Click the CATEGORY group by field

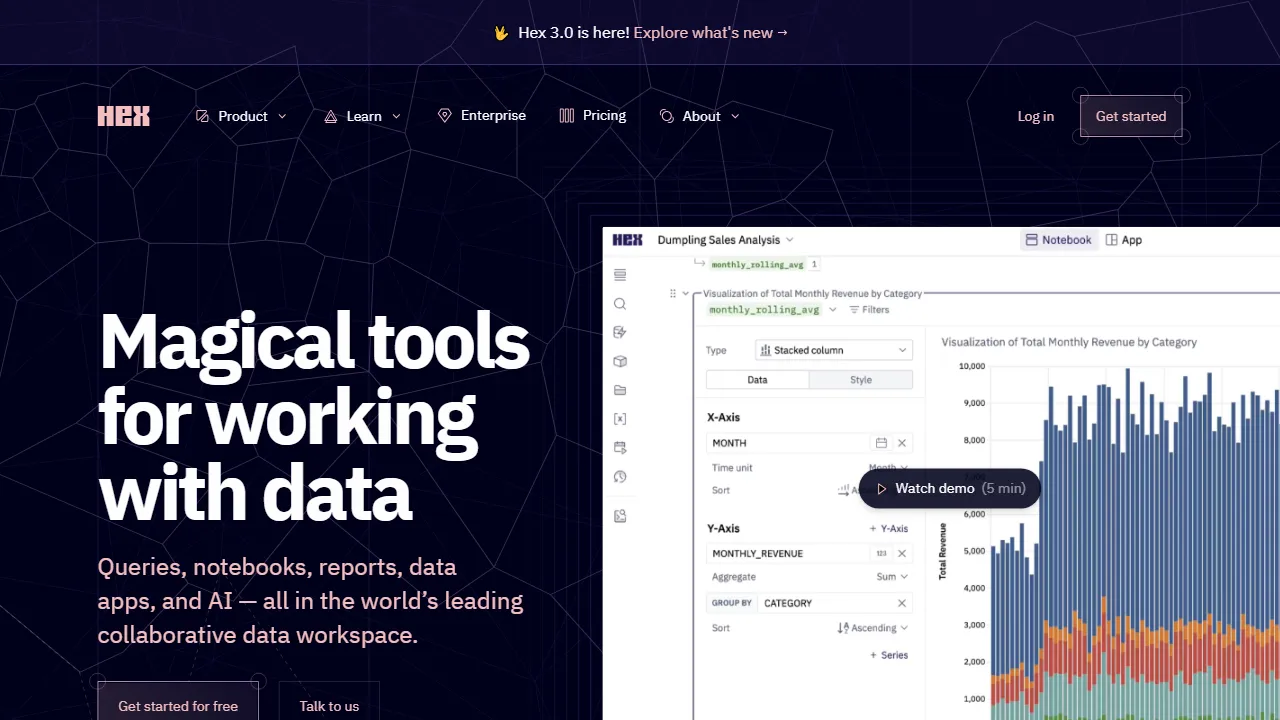point(809,603)
